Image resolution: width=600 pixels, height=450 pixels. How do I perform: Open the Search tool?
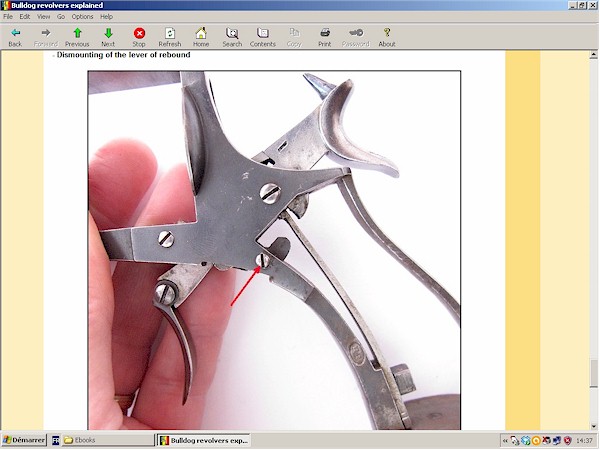click(232, 38)
